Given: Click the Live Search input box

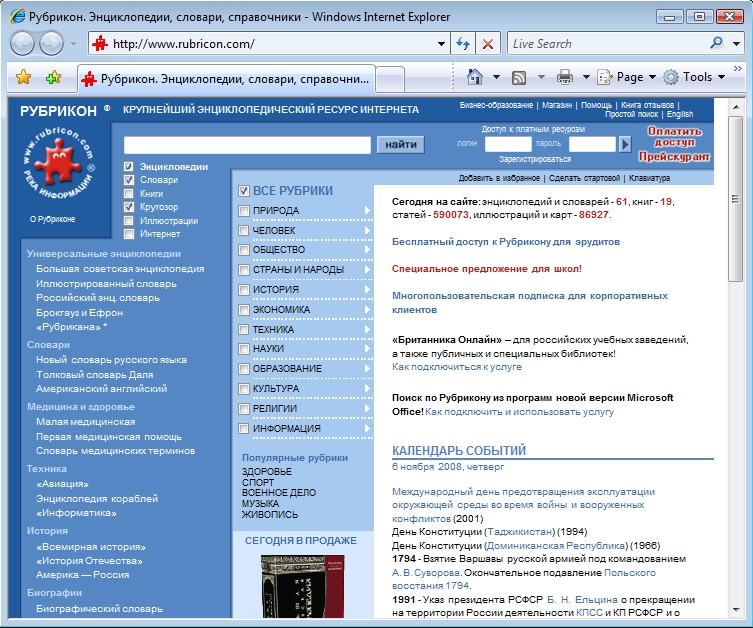Looking at the screenshot, I should tap(609, 44).
